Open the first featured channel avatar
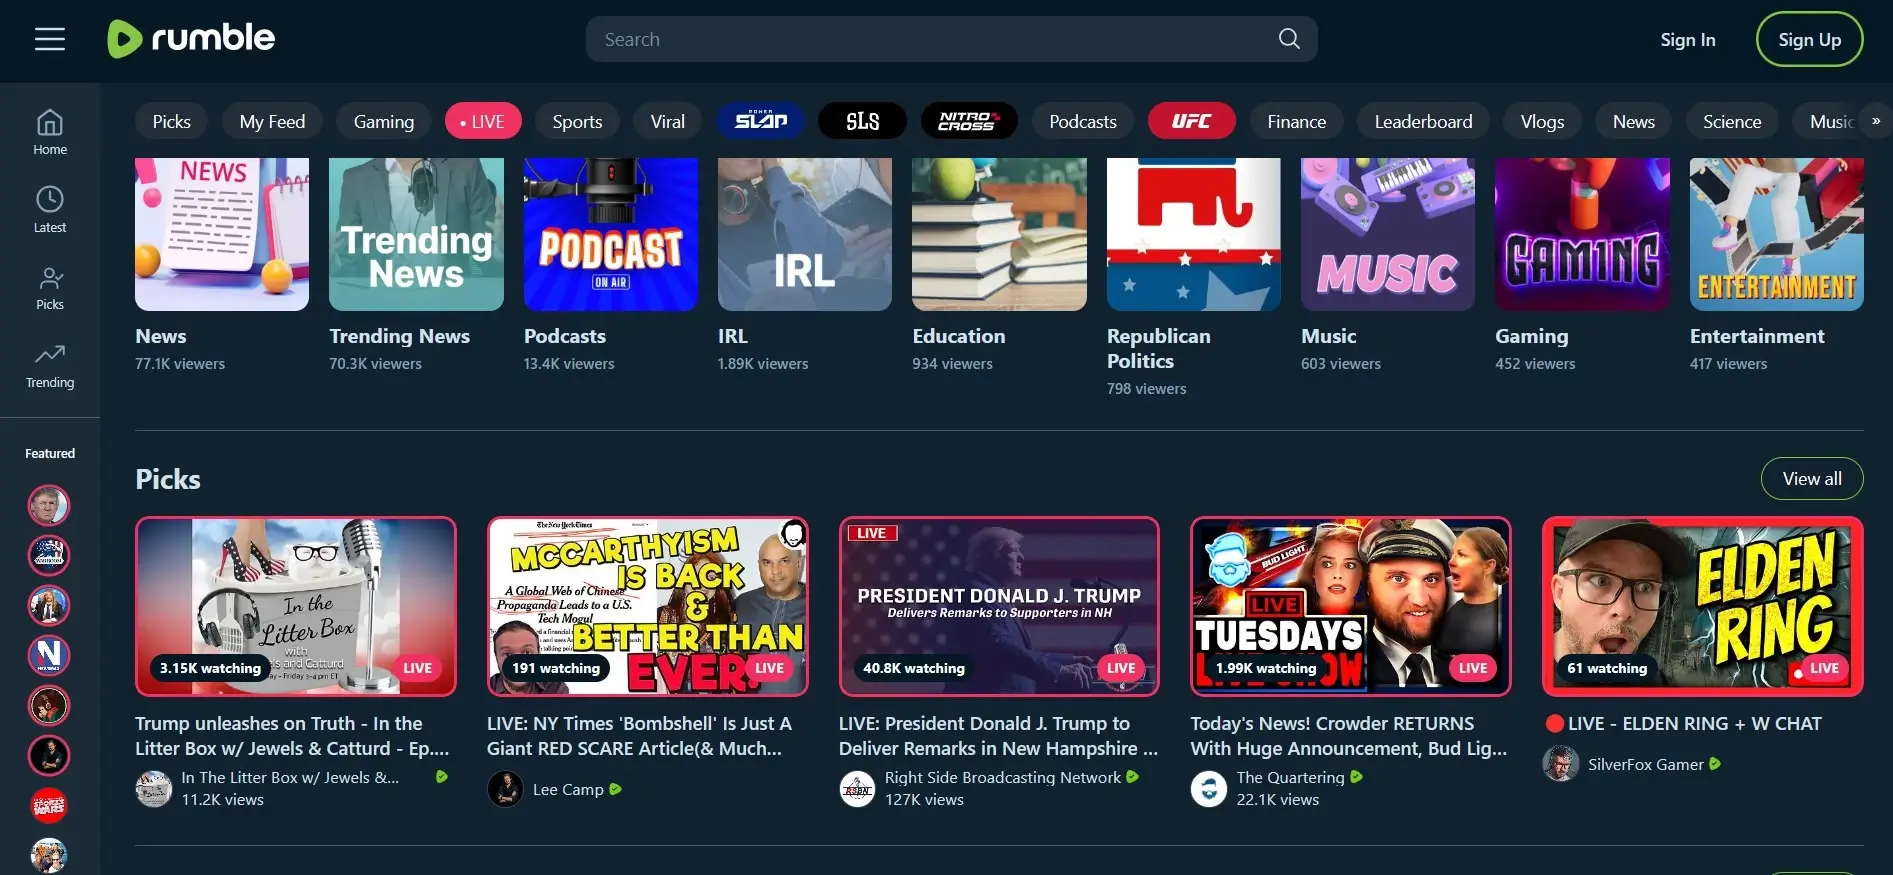Viewport: 1893px width, 875px height. 49,505
